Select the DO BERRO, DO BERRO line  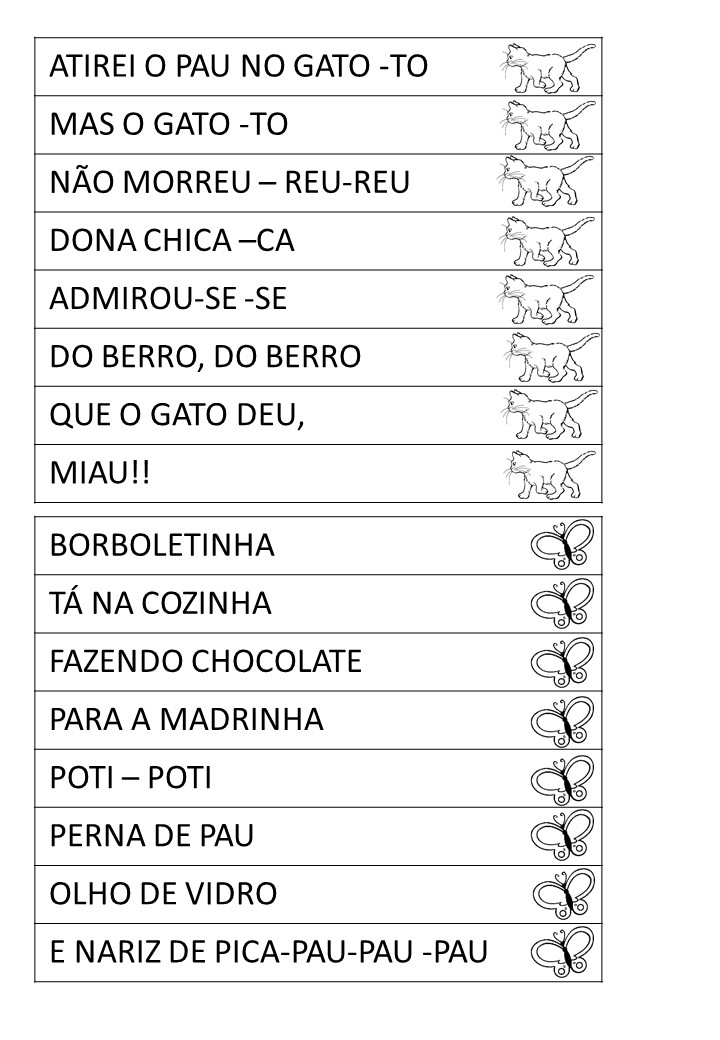coord(205,357)
